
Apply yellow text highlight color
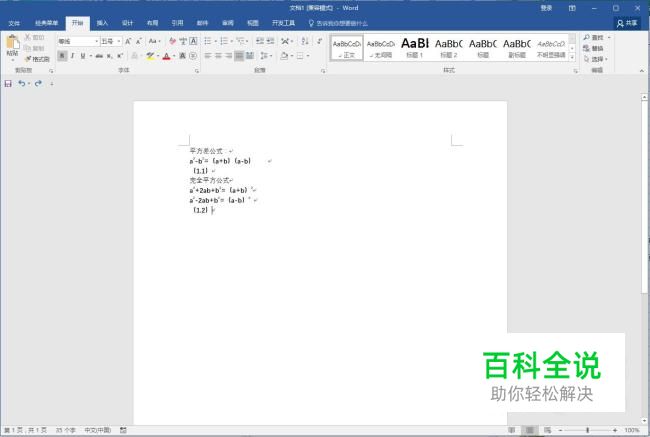pyautogui.click(x=150, y=56)
